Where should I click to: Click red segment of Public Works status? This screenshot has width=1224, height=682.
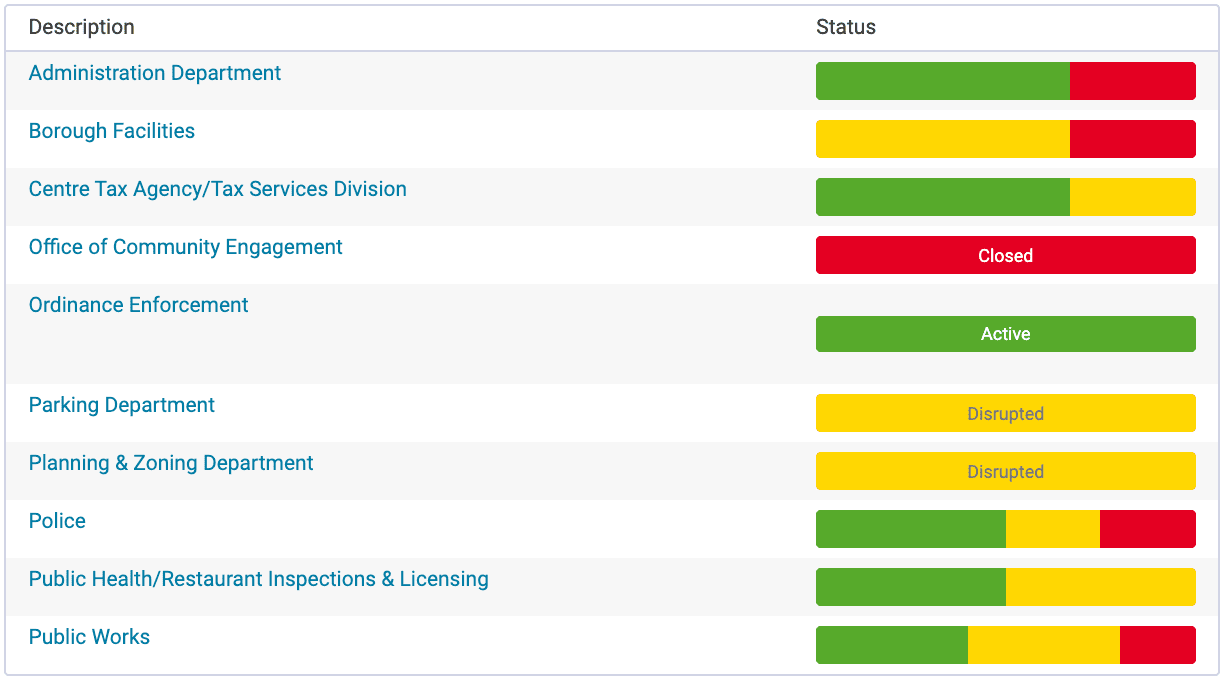pos(1158,645)
